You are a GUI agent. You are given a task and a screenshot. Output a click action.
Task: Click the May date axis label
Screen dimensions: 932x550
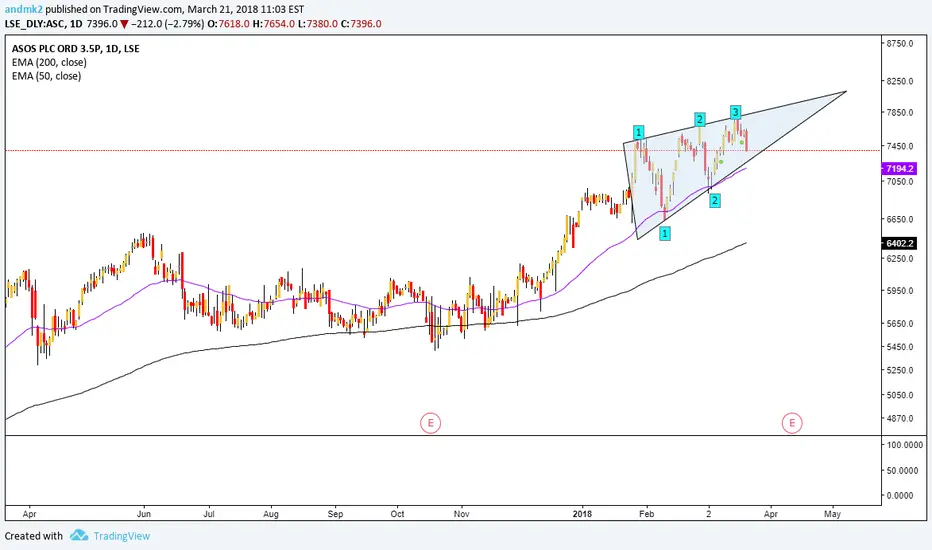832,514
